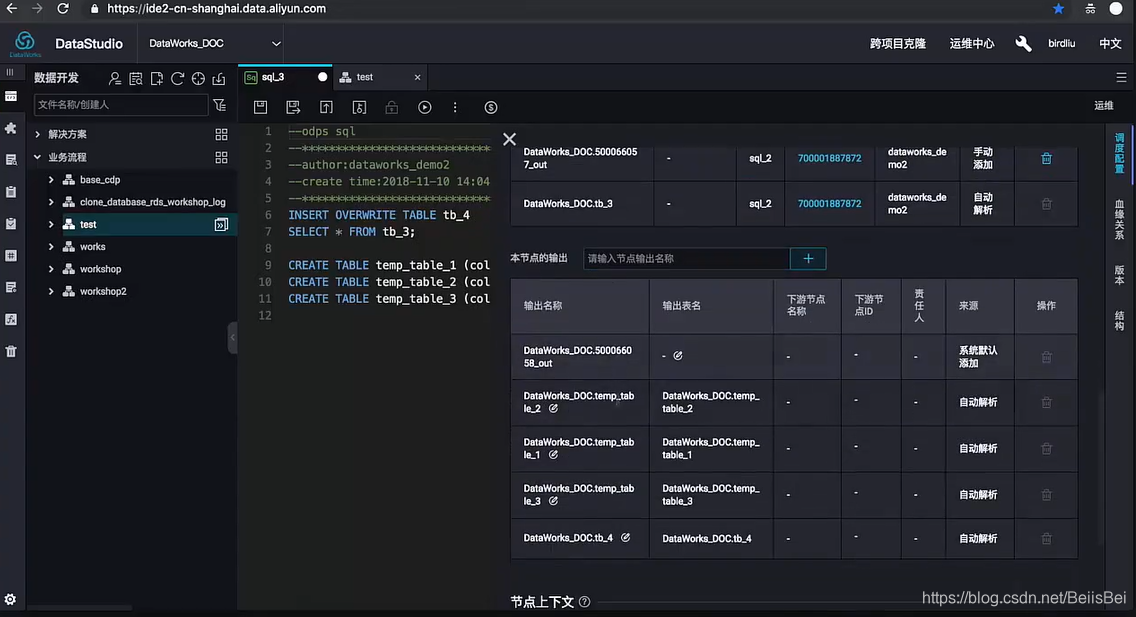The width and height of the screenshot is (1136, 617).
Task: Open the right-side list menu icon of tab bar
Action: point(1121,77)
